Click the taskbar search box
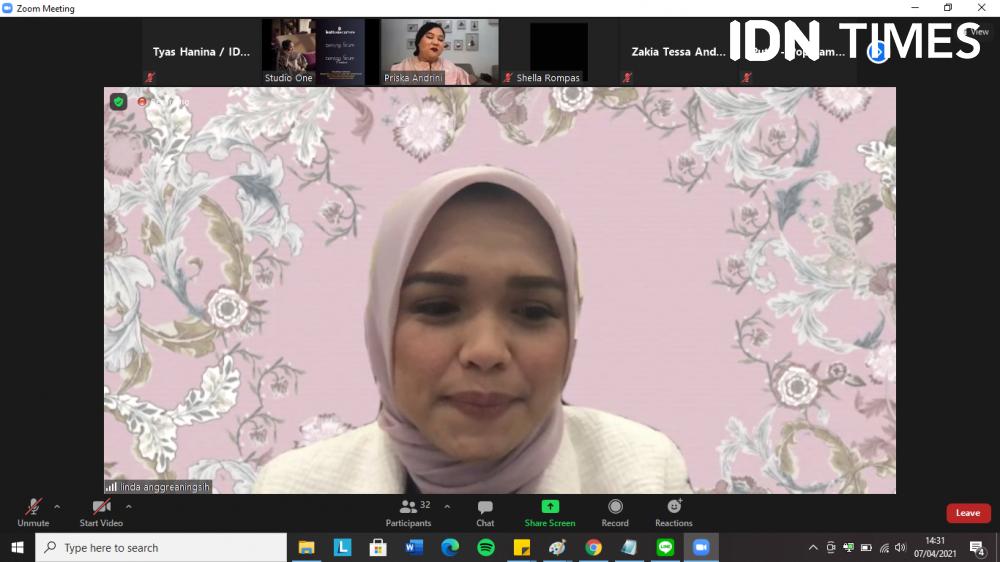Screen dimensions: 1000x562 point(161,547)
